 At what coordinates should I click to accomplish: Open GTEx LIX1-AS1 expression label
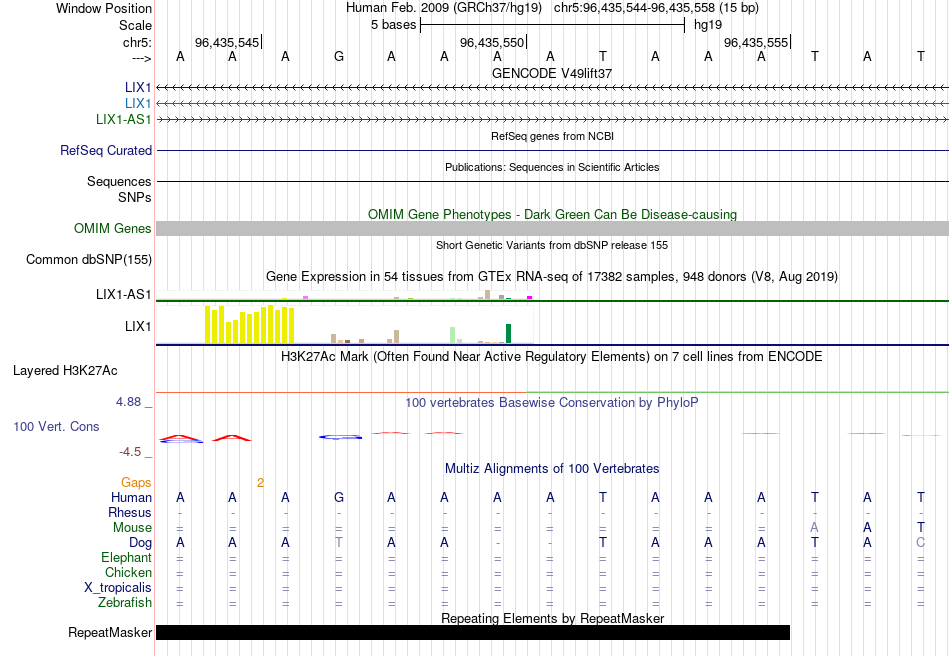(124, 294)
